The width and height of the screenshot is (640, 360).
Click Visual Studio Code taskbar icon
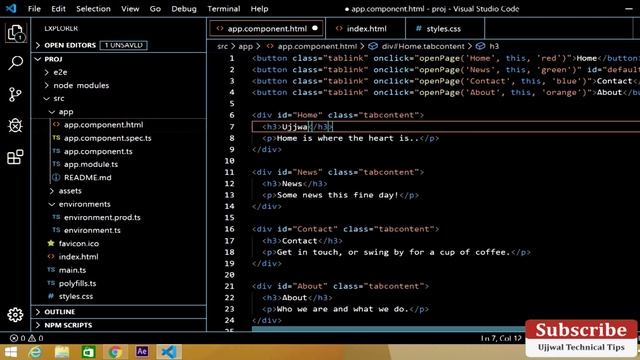click(x=169, y=351)
